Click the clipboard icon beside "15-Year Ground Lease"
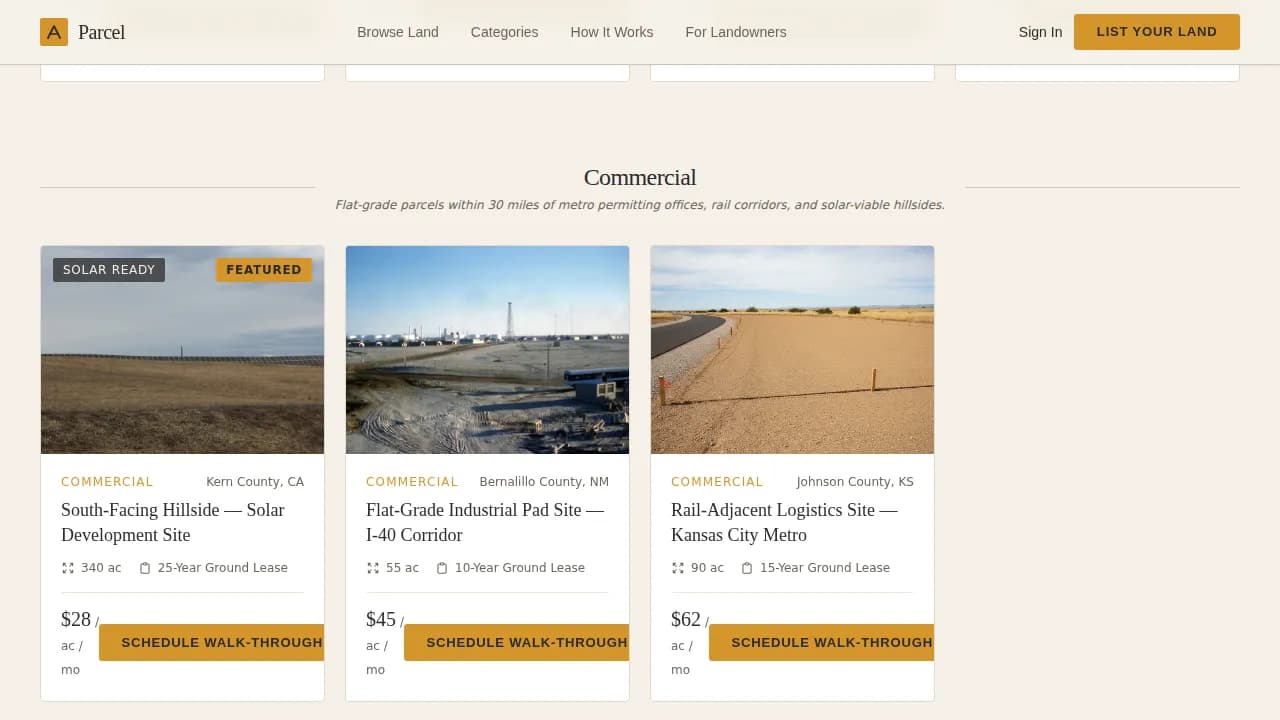 click(x=747, y=567)
